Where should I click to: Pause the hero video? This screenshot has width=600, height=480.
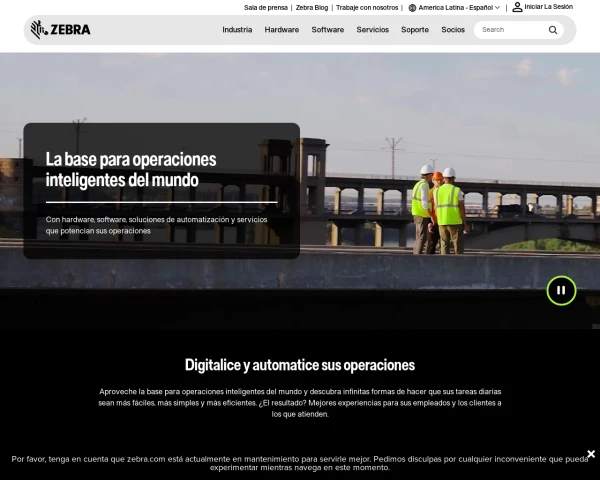(561, 291)
